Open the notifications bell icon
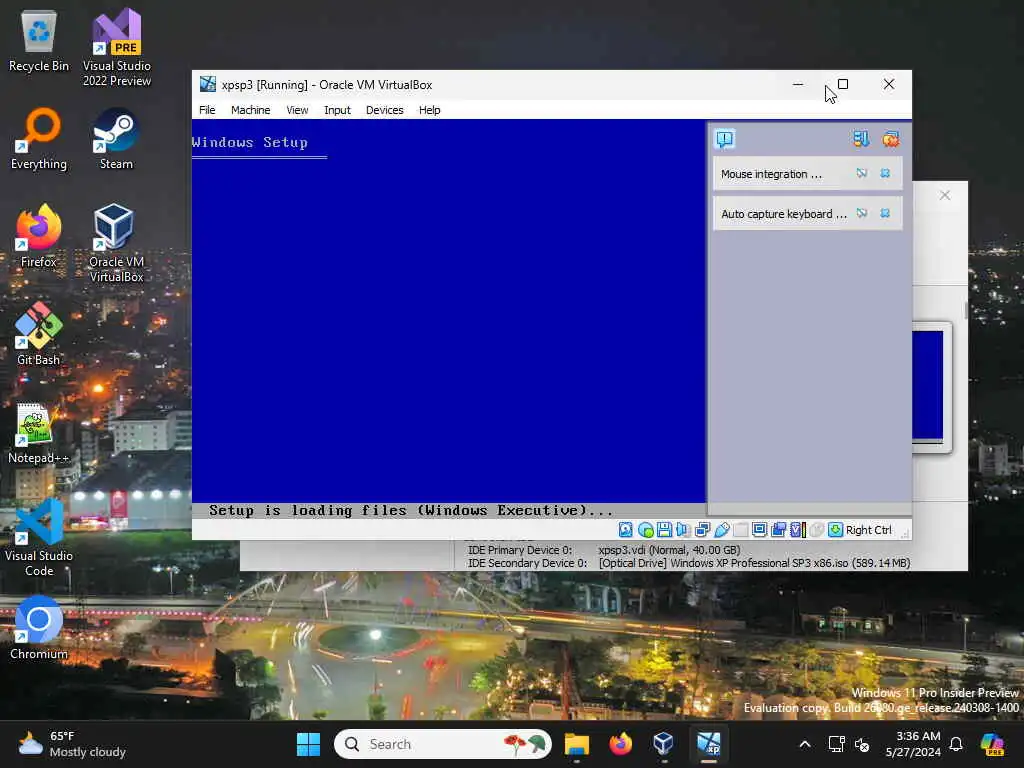Image resolution: width=1024 pixels, height=768 pixels. [x=956, y=744]
